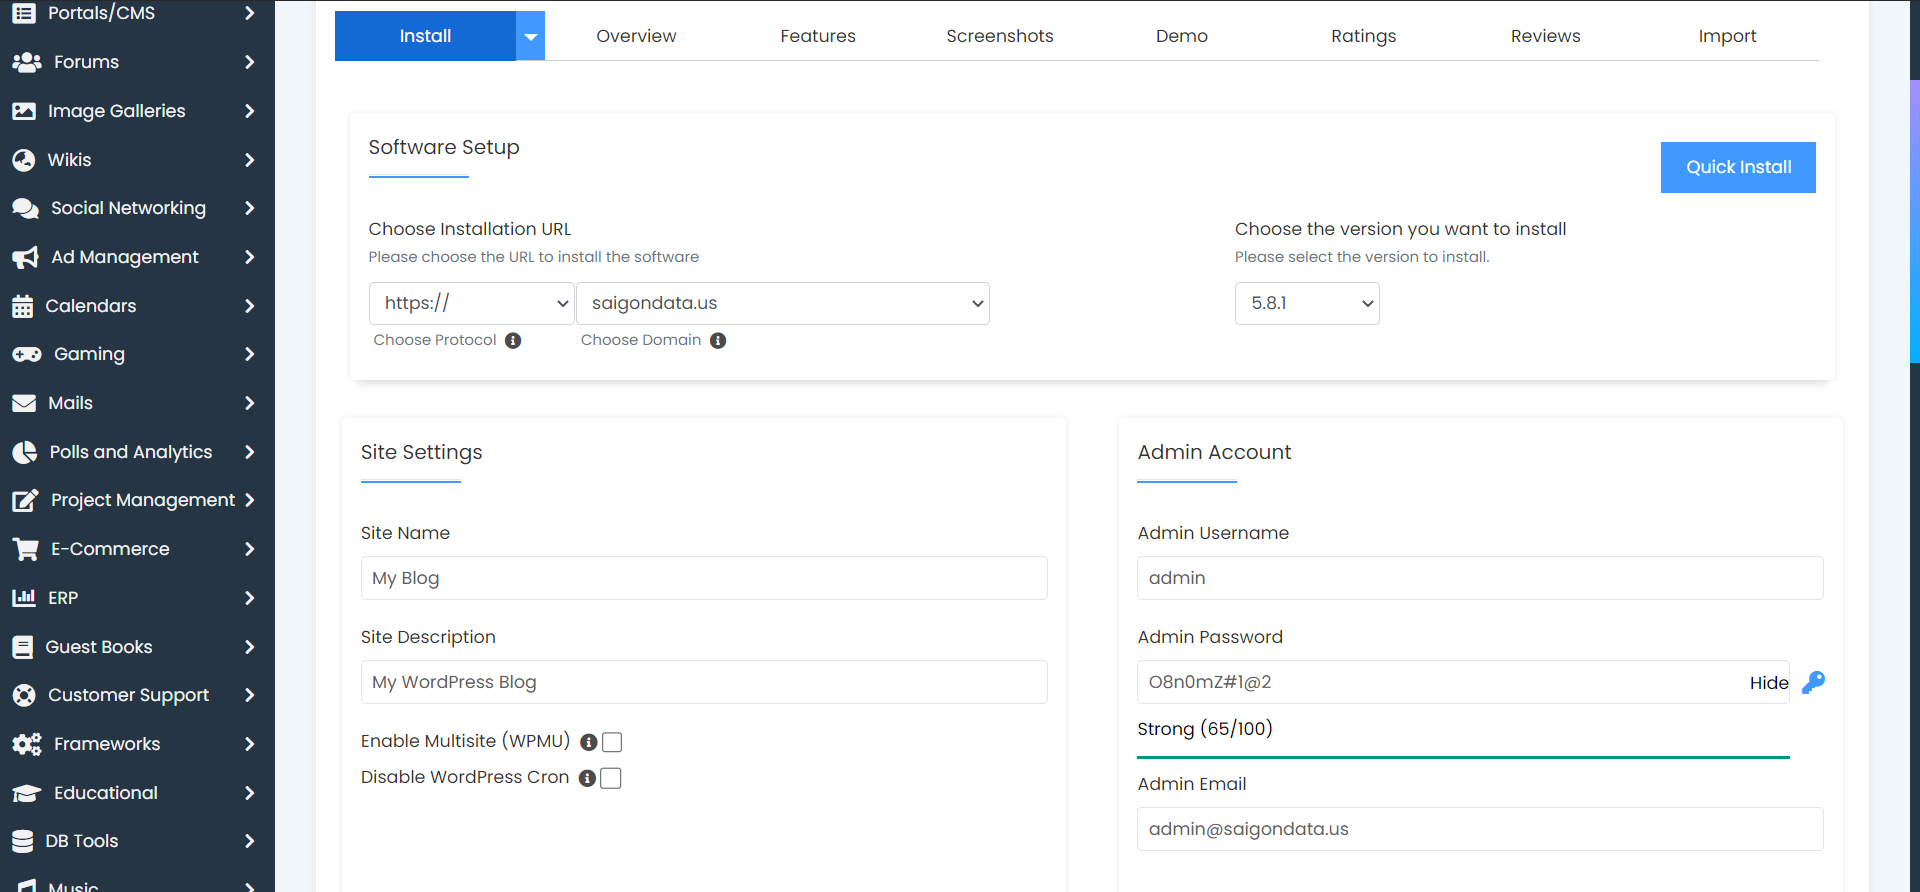Expand the Wikis category chevron
The width and height of the screenshot is (1920, 892).
tap(249, 160)
